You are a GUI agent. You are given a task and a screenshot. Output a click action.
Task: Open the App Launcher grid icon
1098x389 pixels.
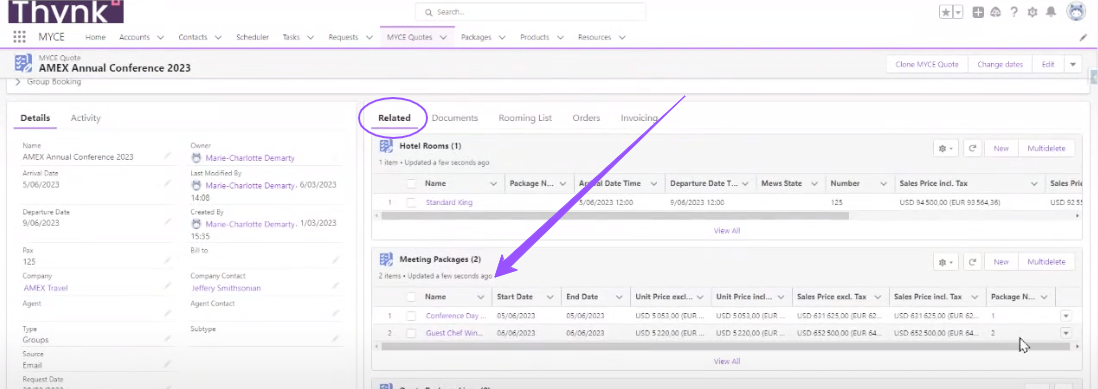pyautogui.click(x=20, y=37)
